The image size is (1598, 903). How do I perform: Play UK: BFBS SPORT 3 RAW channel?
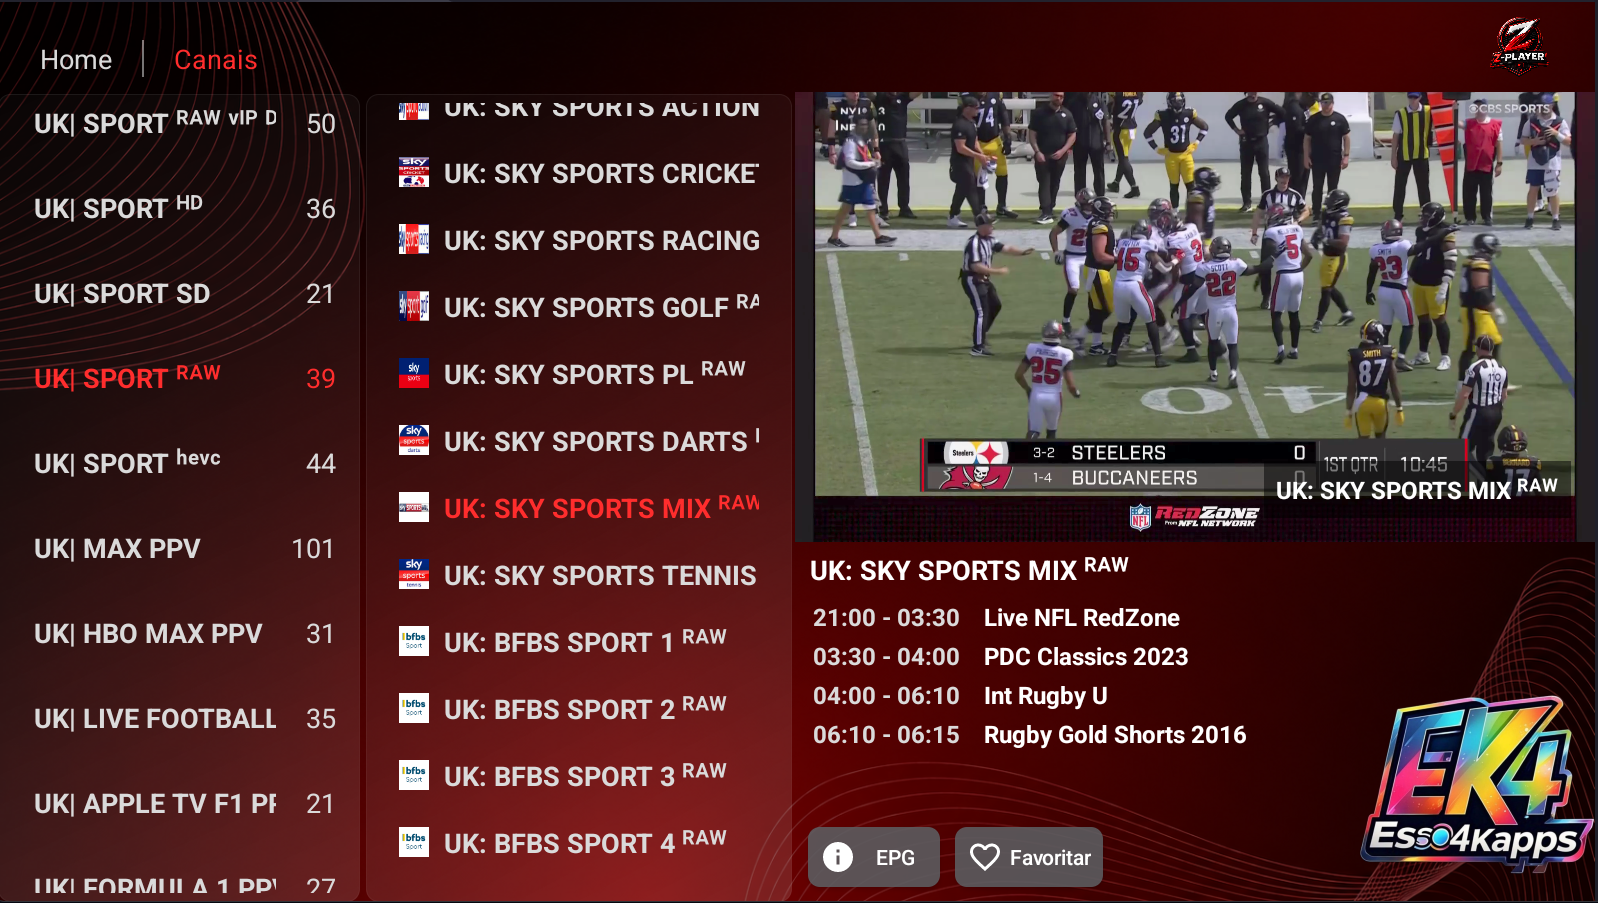click(x=579, y=776)
